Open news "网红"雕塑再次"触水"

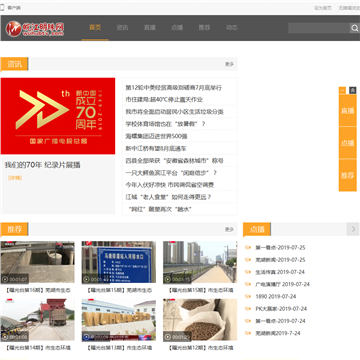click(160, 209)
